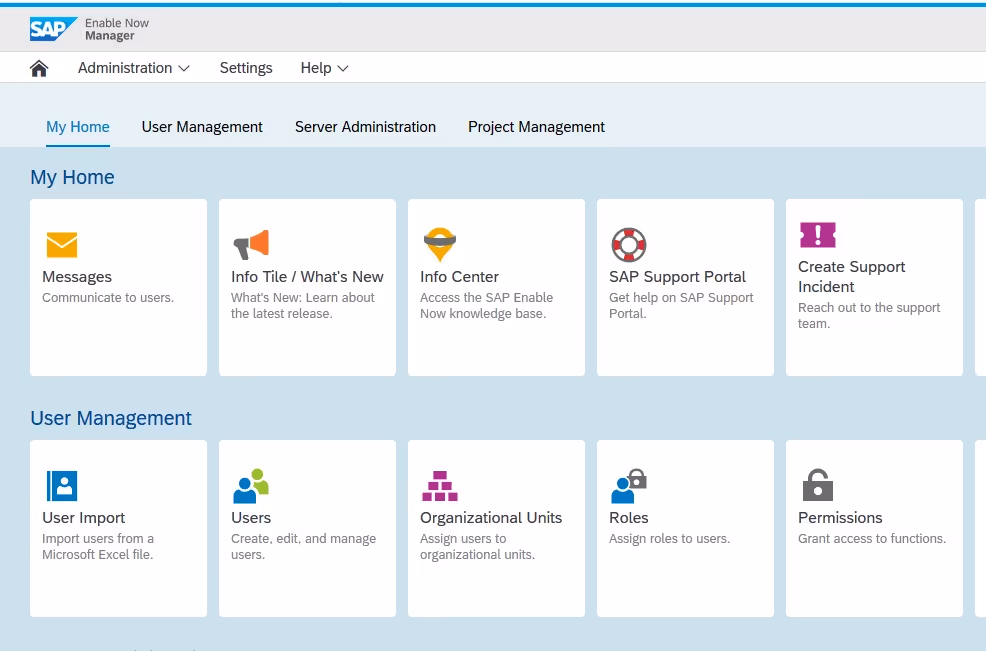The height and width of the screenshot is (651, 986).
Task: Open the Organizational Units tile title
Action: click(x=491, y=518)
